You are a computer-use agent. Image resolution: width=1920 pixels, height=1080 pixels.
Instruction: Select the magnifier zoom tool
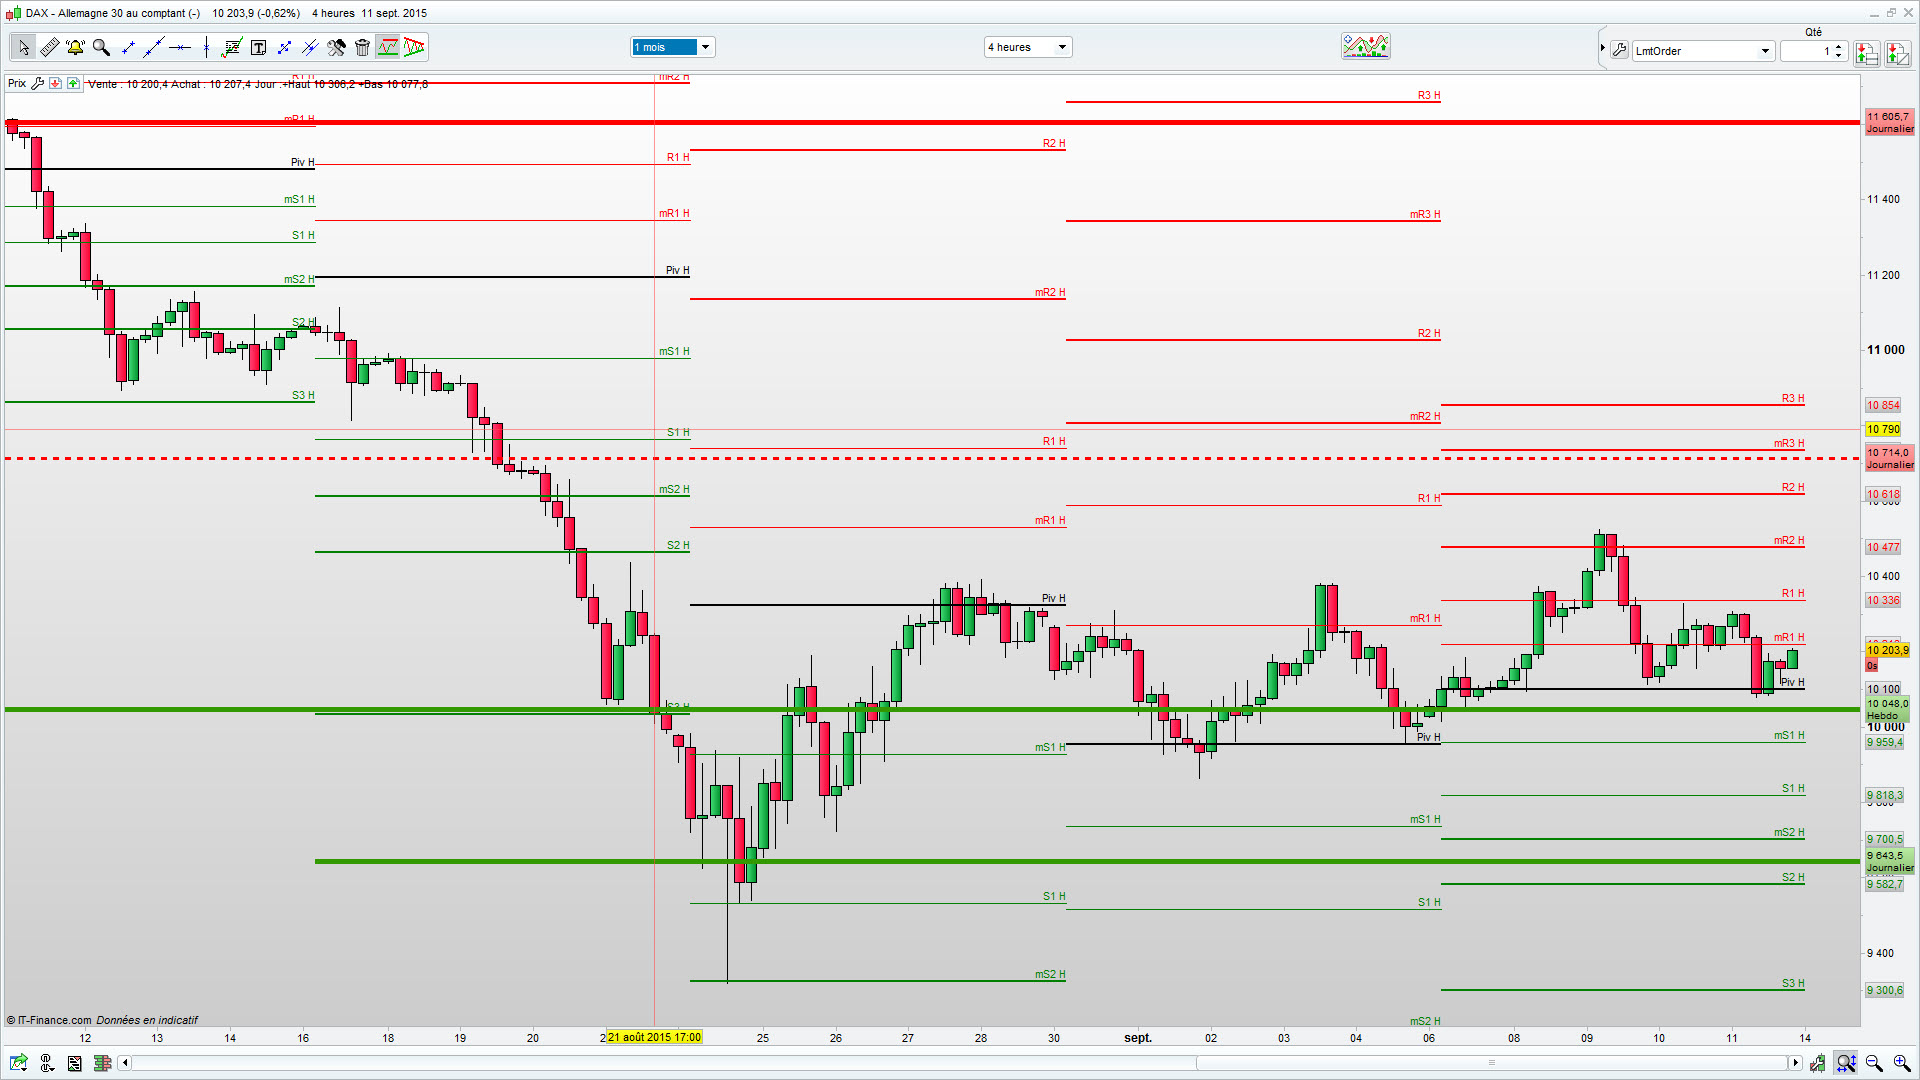tap(101, 47)
